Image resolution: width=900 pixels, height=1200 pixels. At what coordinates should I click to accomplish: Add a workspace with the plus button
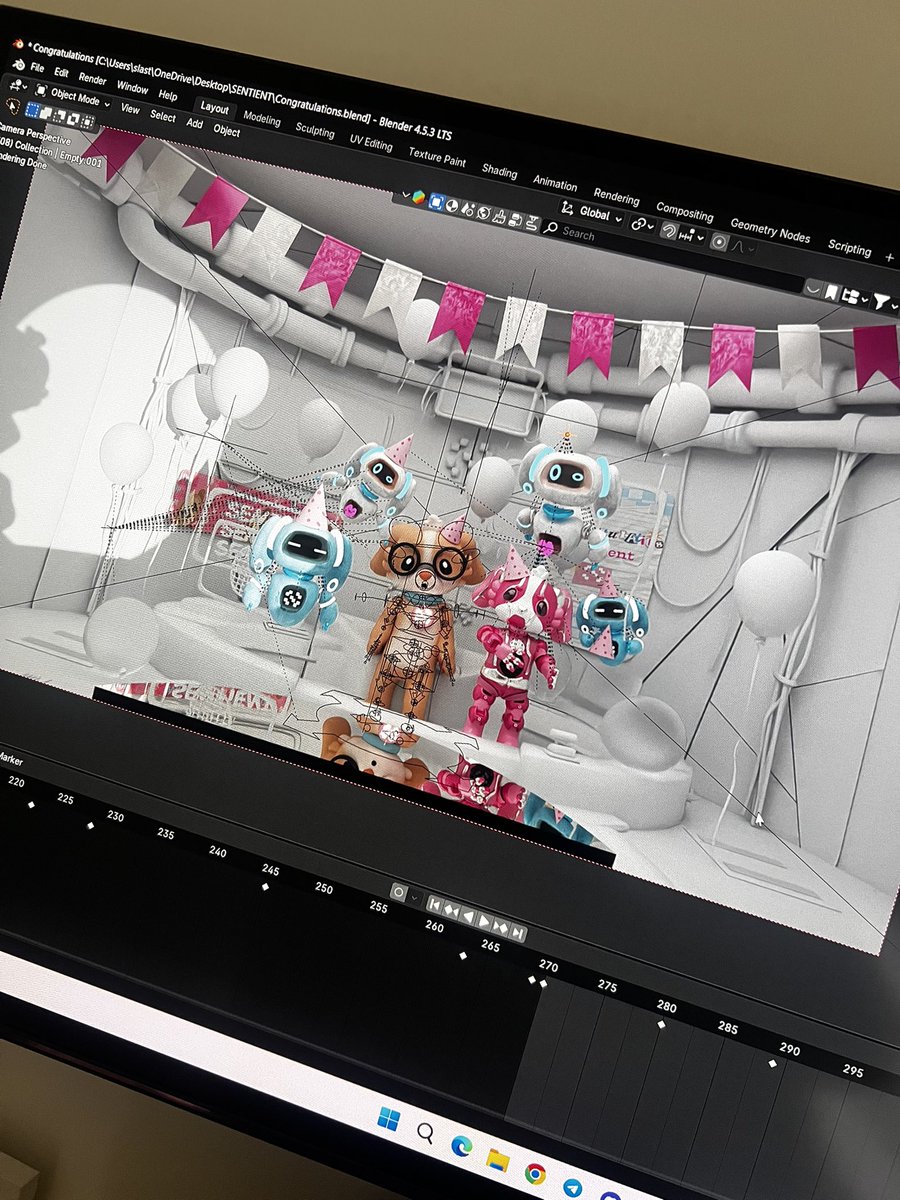point(888,257)
